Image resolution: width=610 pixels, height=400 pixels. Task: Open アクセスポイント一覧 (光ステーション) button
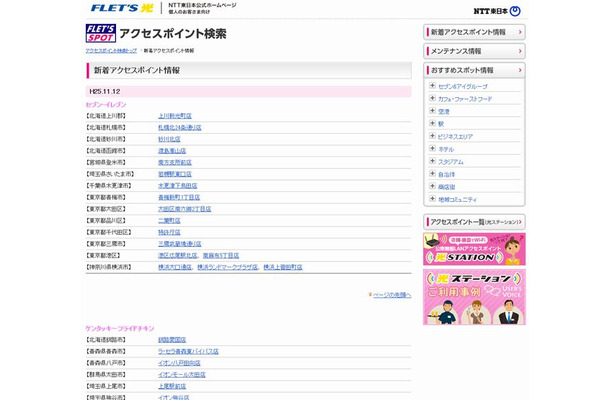coord(474,222)
